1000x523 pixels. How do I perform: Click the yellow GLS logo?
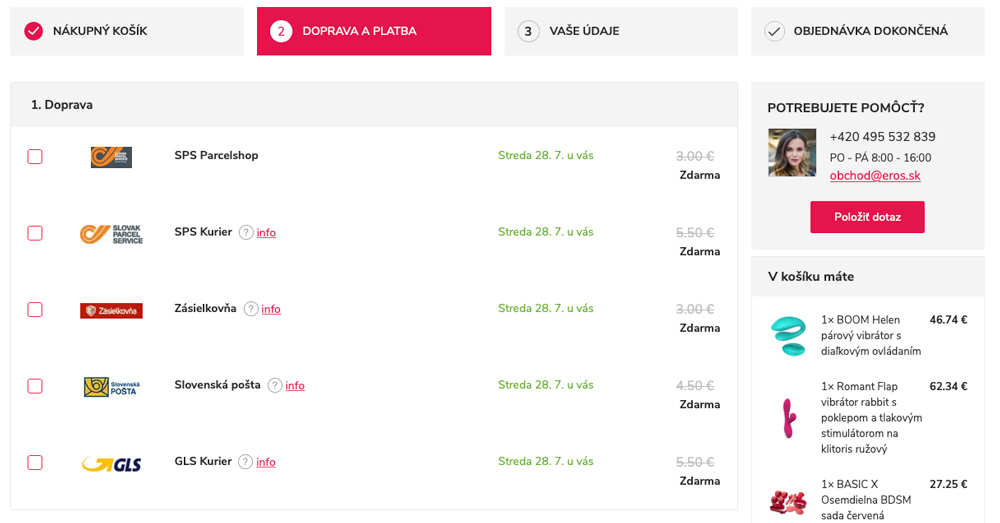(x=112, y=464)
